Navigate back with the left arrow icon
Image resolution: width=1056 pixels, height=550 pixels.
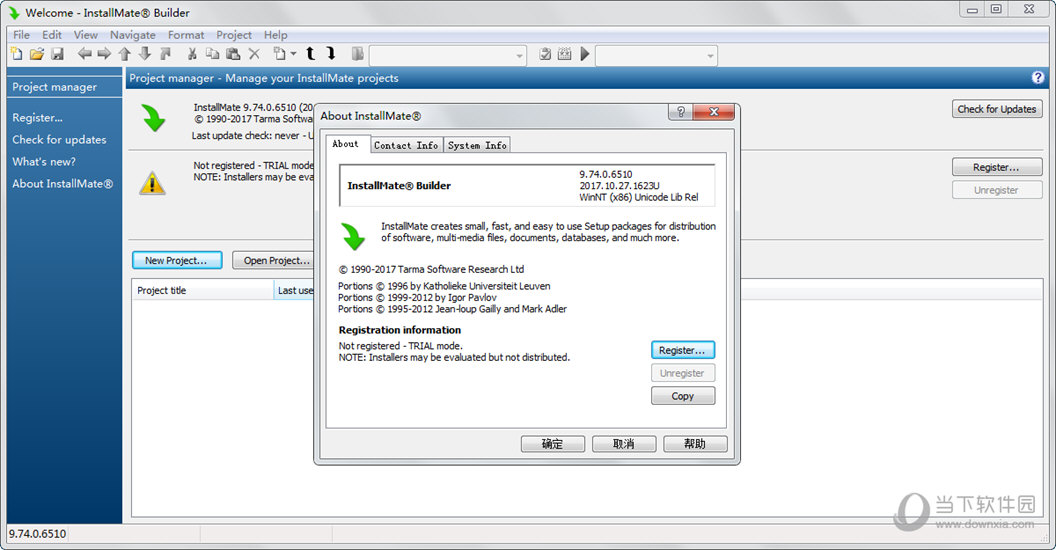pos(84,54)
